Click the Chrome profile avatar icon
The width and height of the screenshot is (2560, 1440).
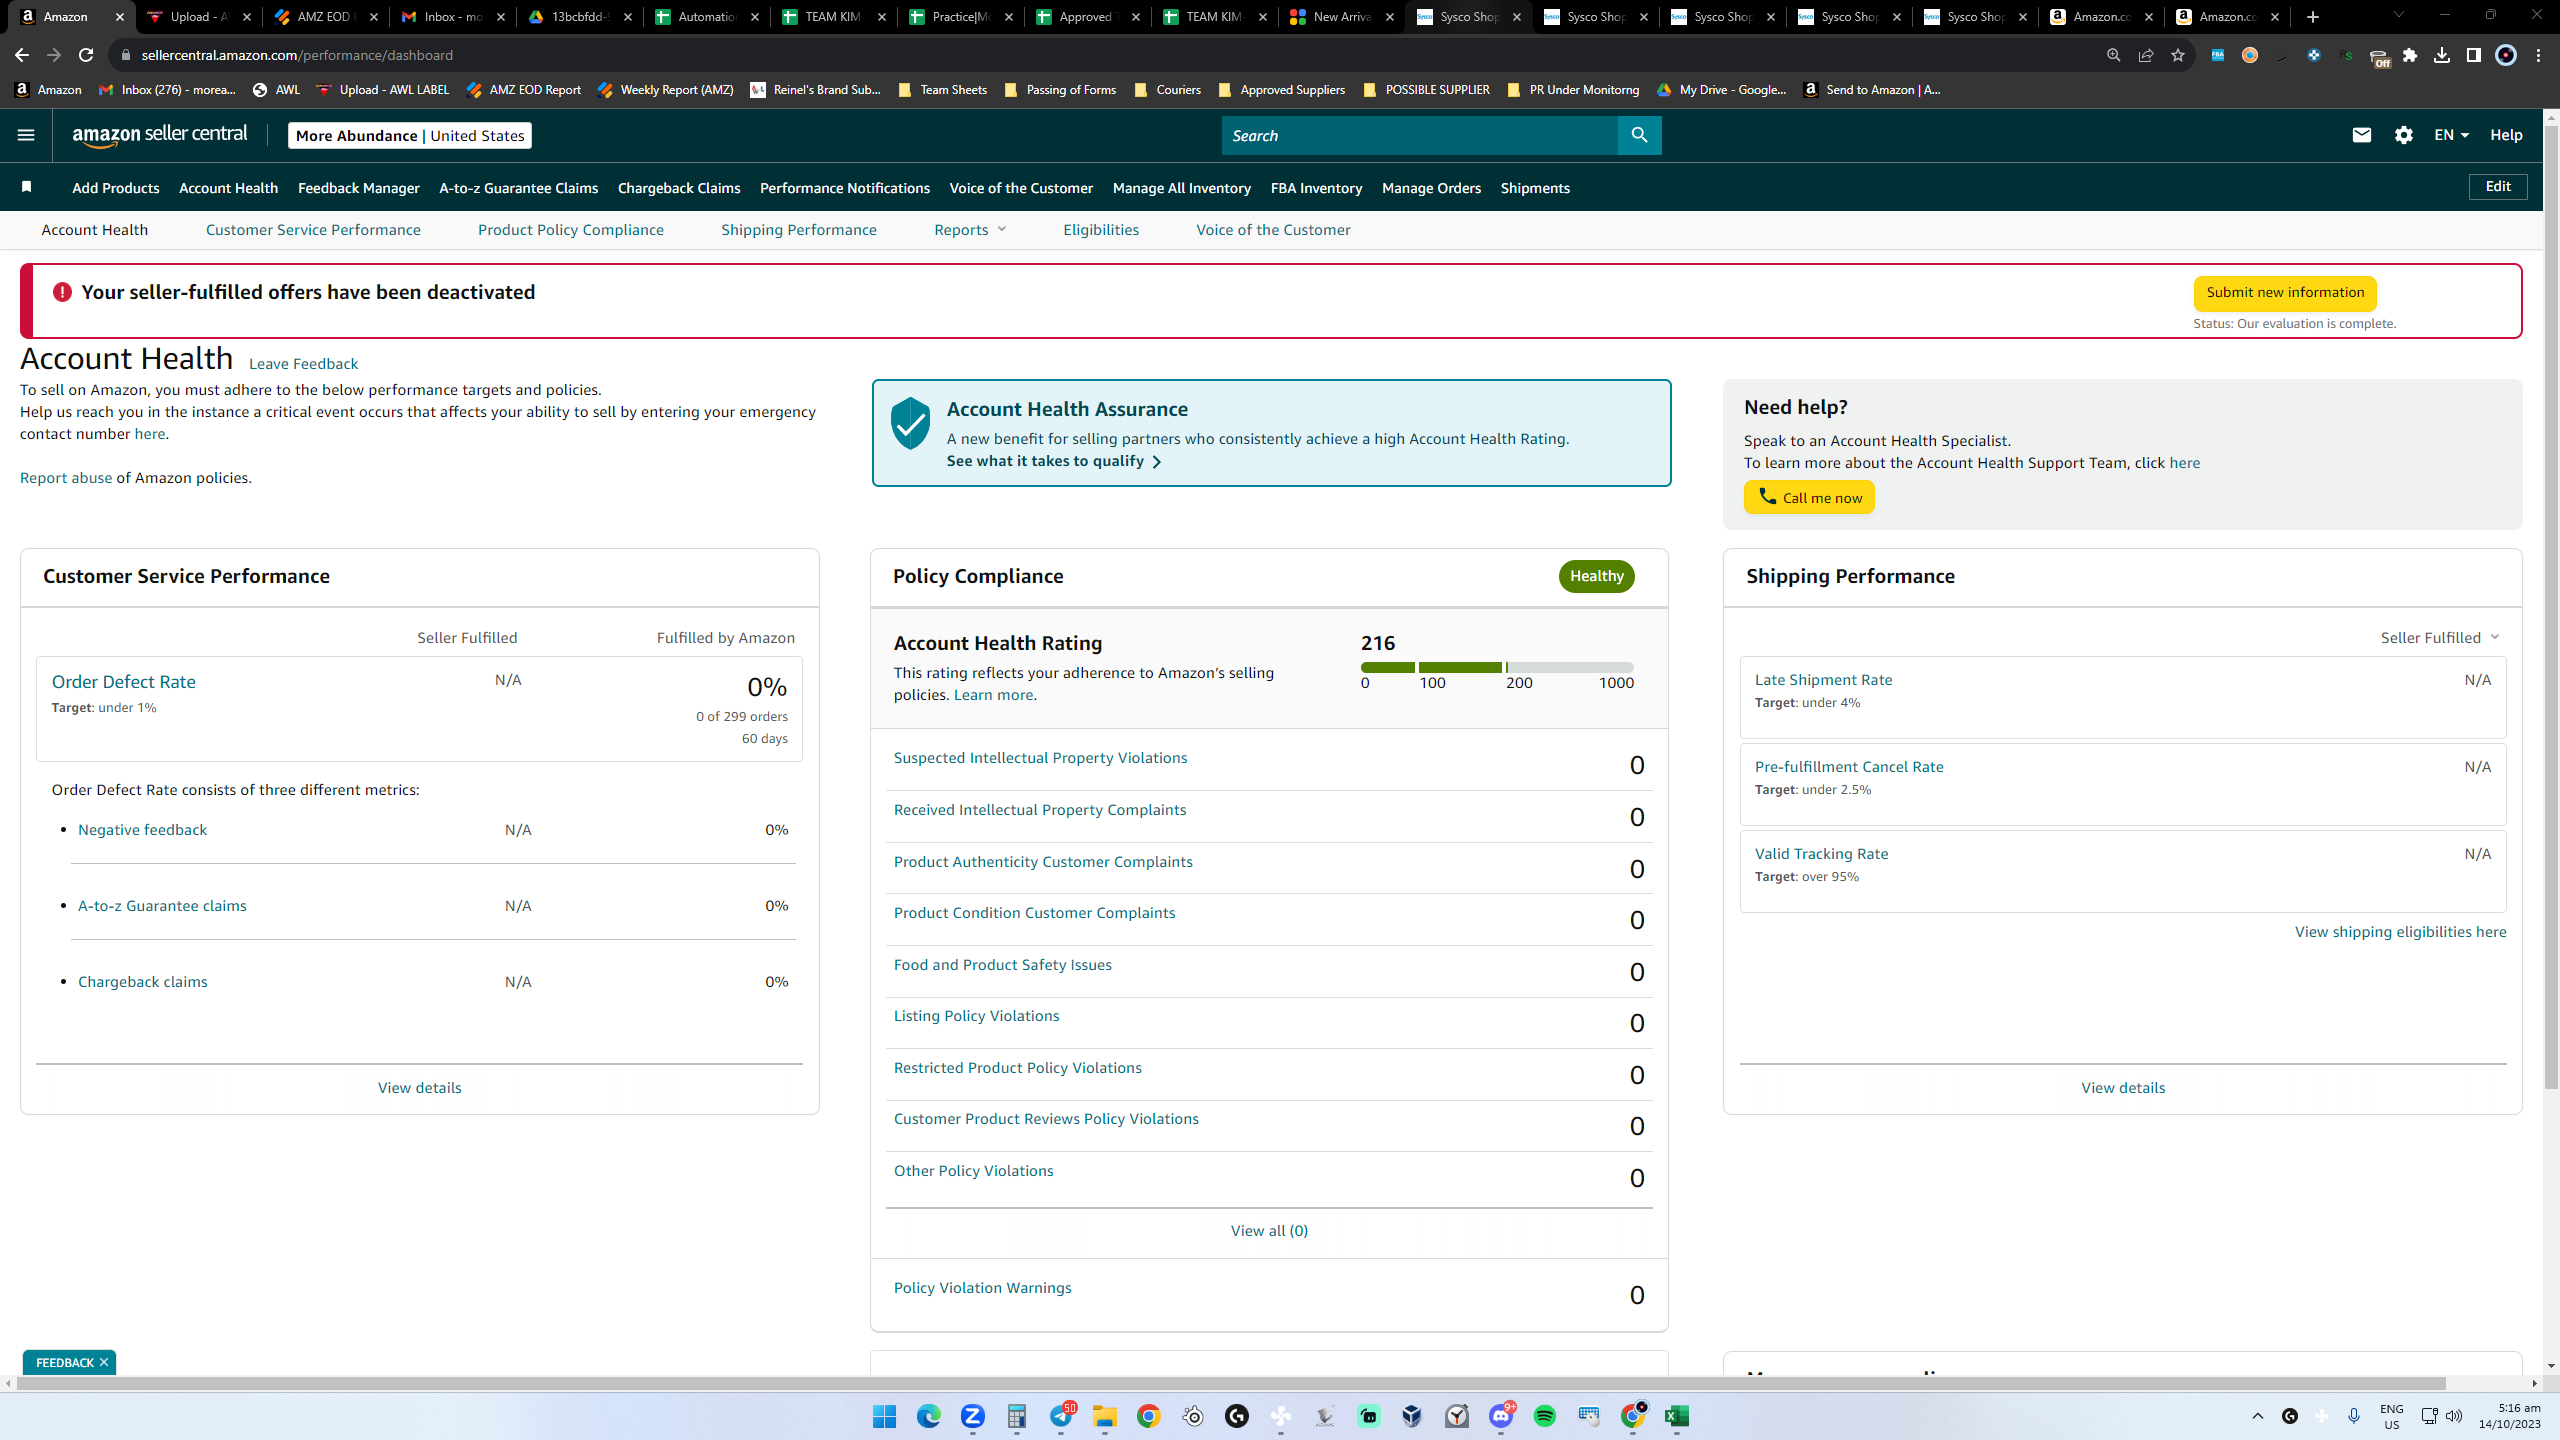point(2506,55)
